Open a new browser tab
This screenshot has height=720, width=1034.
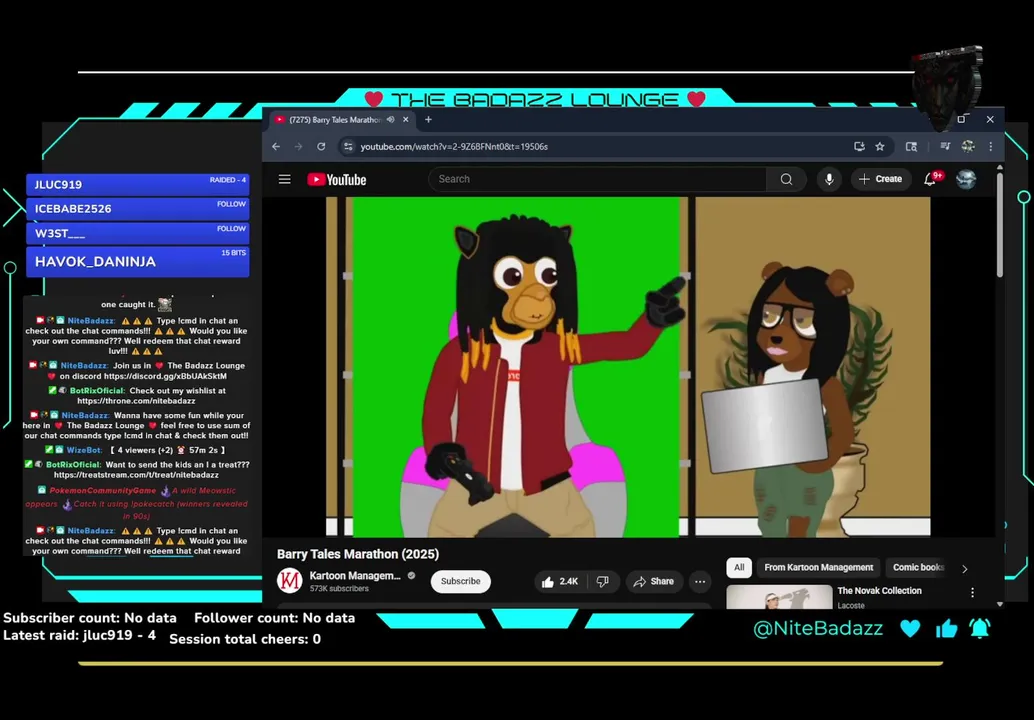(x=429, y=119)
